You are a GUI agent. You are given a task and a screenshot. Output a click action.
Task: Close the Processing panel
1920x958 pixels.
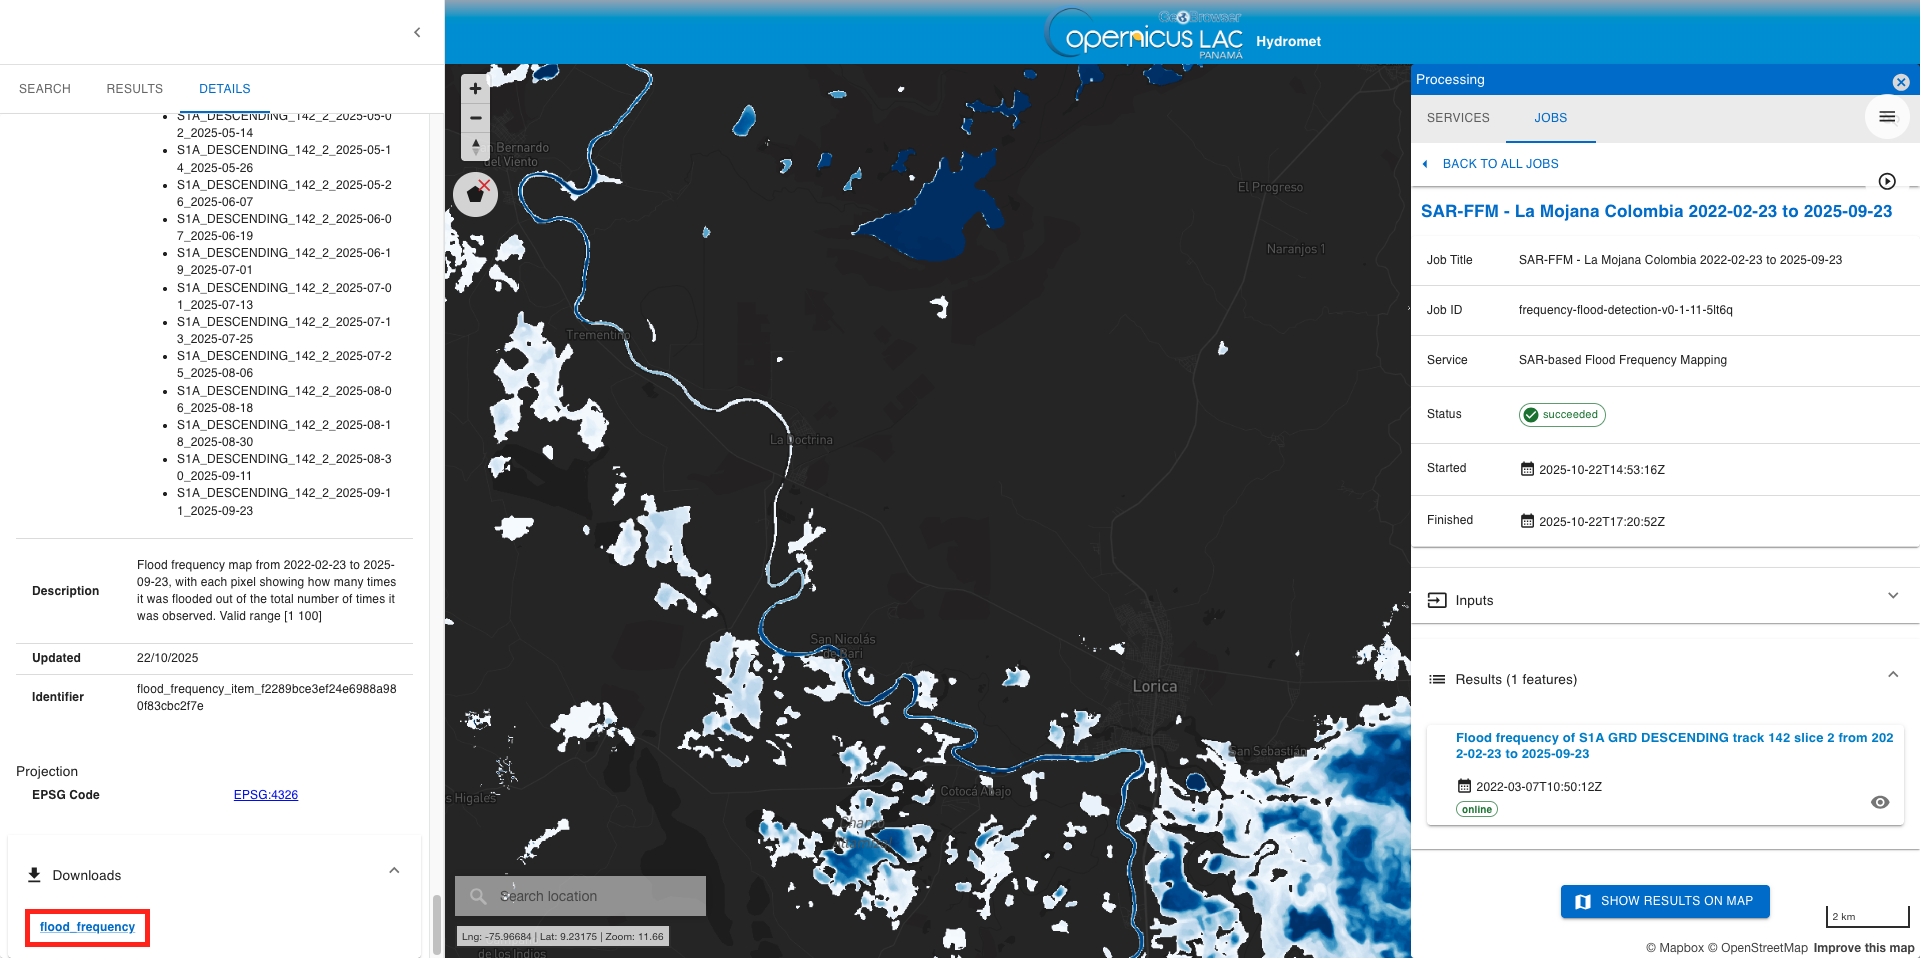(x=1900, y=82)
